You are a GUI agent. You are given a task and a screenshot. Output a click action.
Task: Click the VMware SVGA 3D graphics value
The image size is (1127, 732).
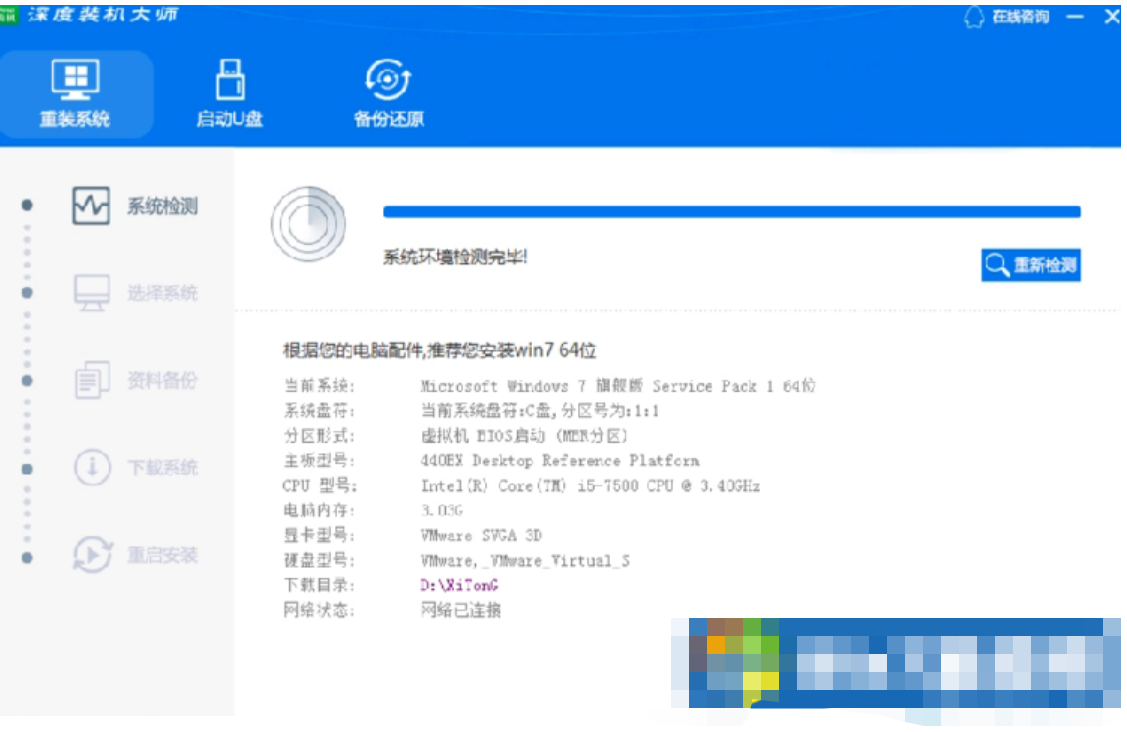click(481, 536)
